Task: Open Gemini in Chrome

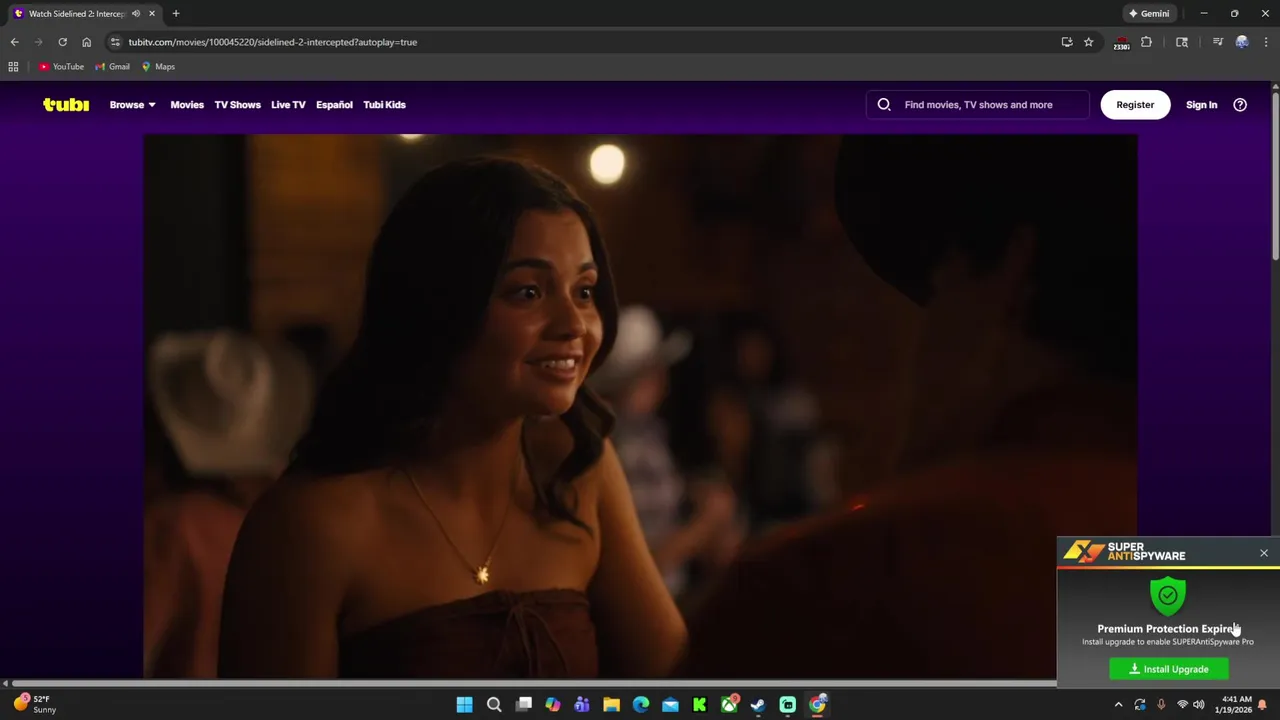Action: tap(1149, 14)
